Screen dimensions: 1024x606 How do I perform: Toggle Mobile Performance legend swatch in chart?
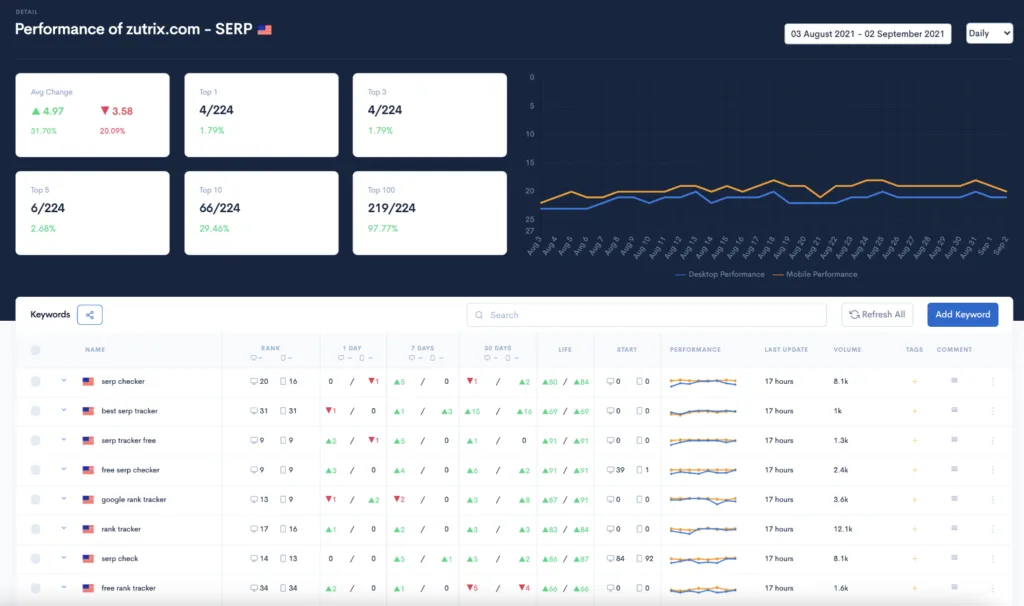click(x=781, y=274)
